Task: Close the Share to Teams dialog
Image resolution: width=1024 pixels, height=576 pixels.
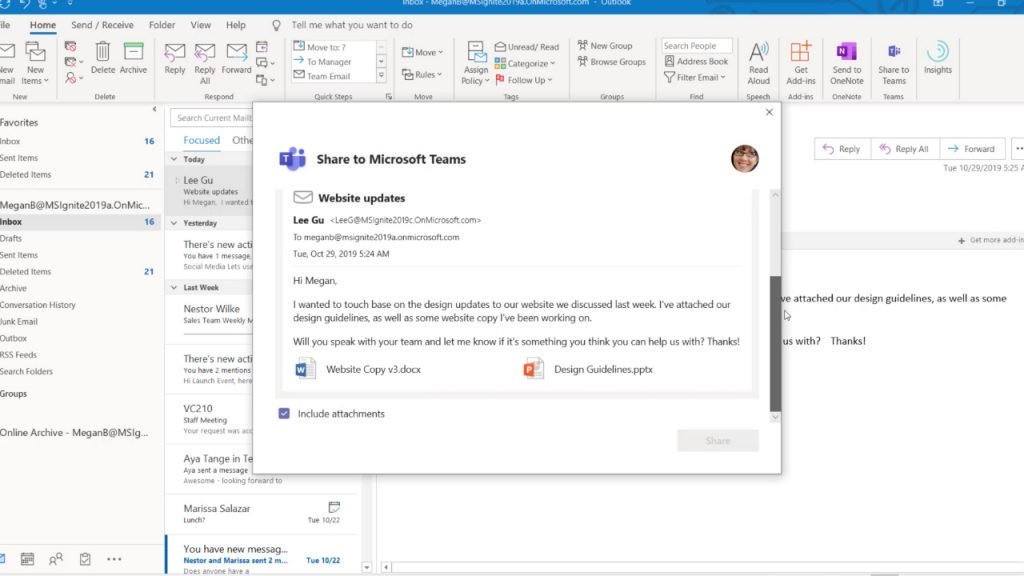Action: [x=769, y=112]
